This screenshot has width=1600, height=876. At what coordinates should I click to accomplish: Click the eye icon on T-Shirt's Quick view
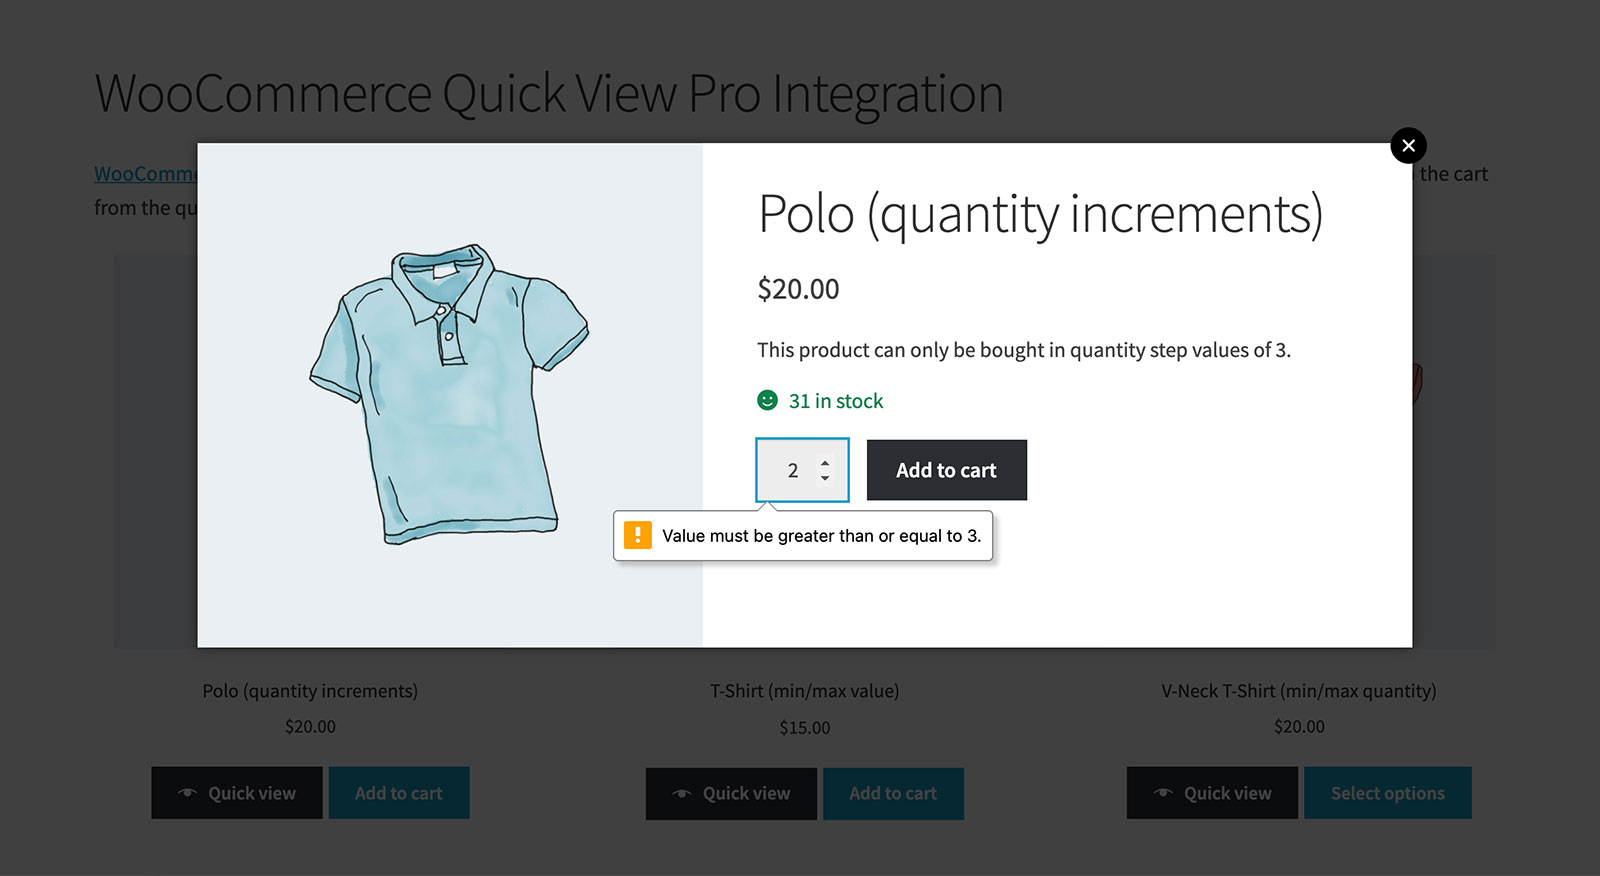point(681,794)
